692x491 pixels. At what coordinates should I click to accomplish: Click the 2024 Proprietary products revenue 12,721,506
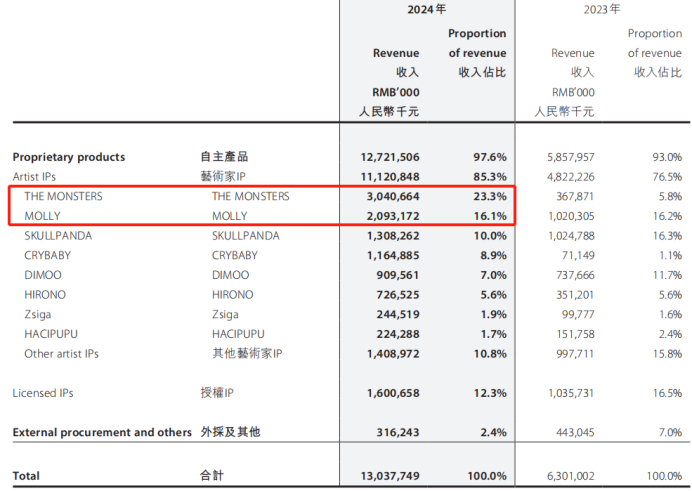tap(390, 157)
